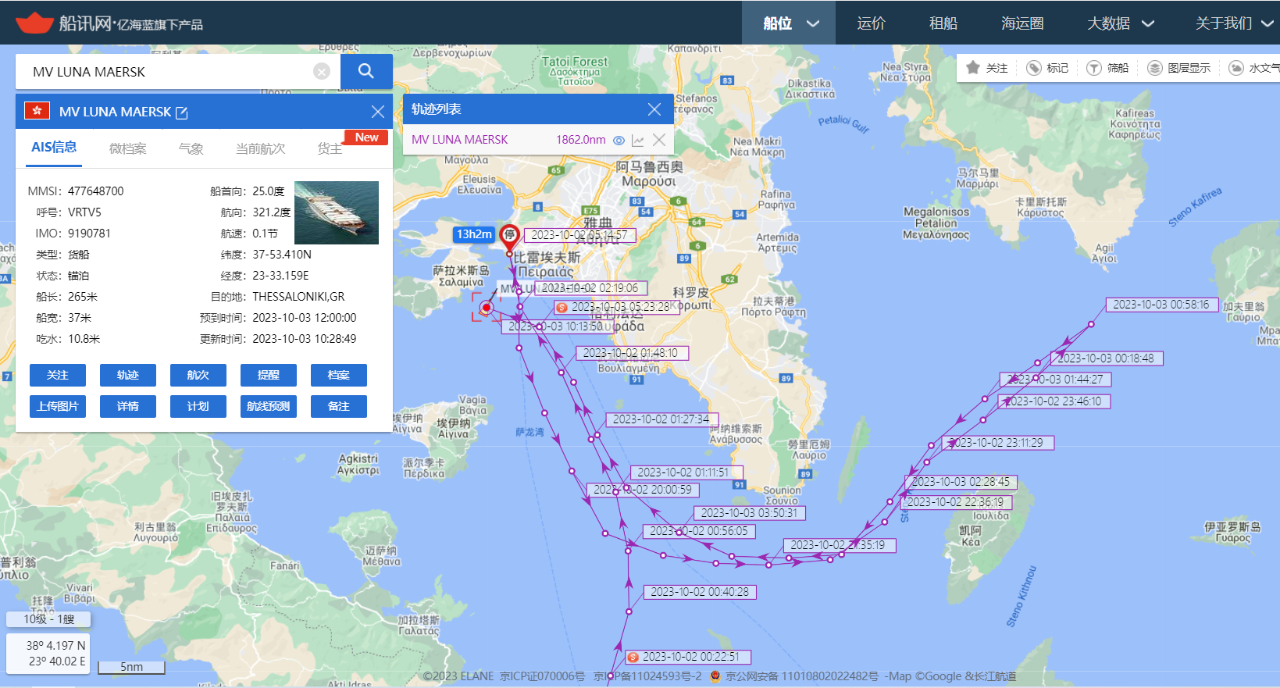Image resolution: width=1280 pixels, height=688 pixels.
Task: Toggle track visibility eye for MV LUNA MAERSK
Action: tap(619, 140)
